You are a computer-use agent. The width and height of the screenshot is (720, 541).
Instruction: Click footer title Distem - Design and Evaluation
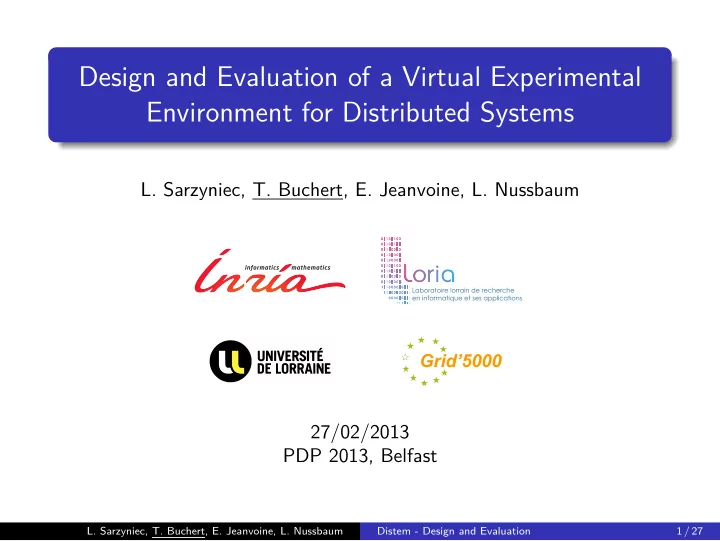454,531
